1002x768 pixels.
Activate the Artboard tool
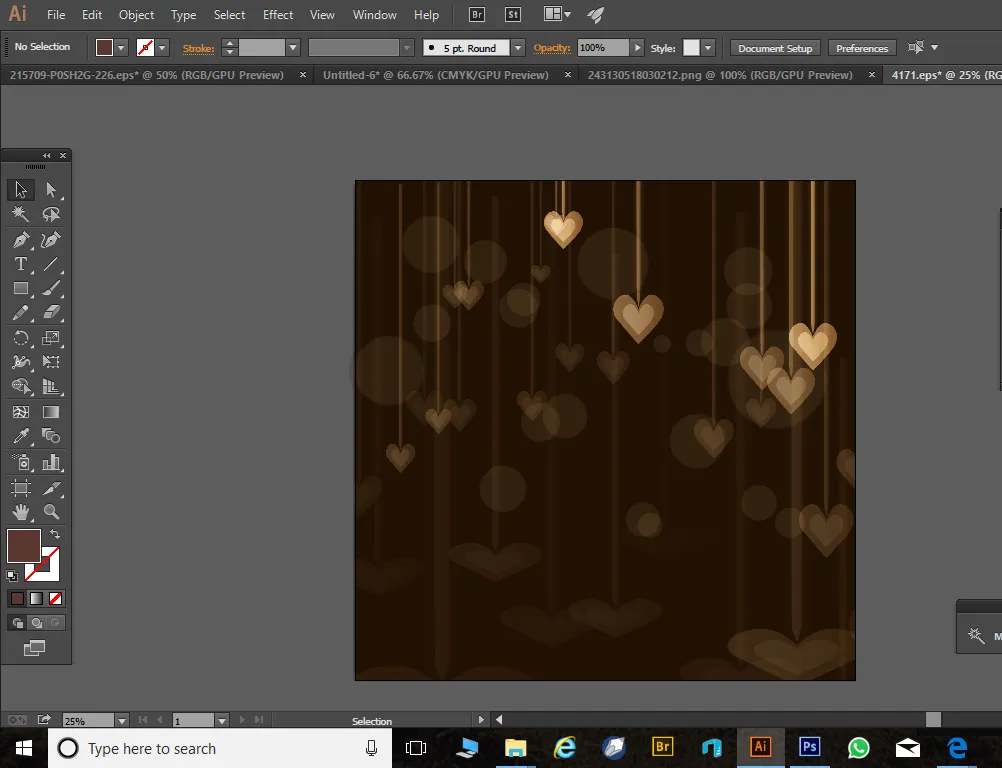pyautogui.click(x=20, y=488)
